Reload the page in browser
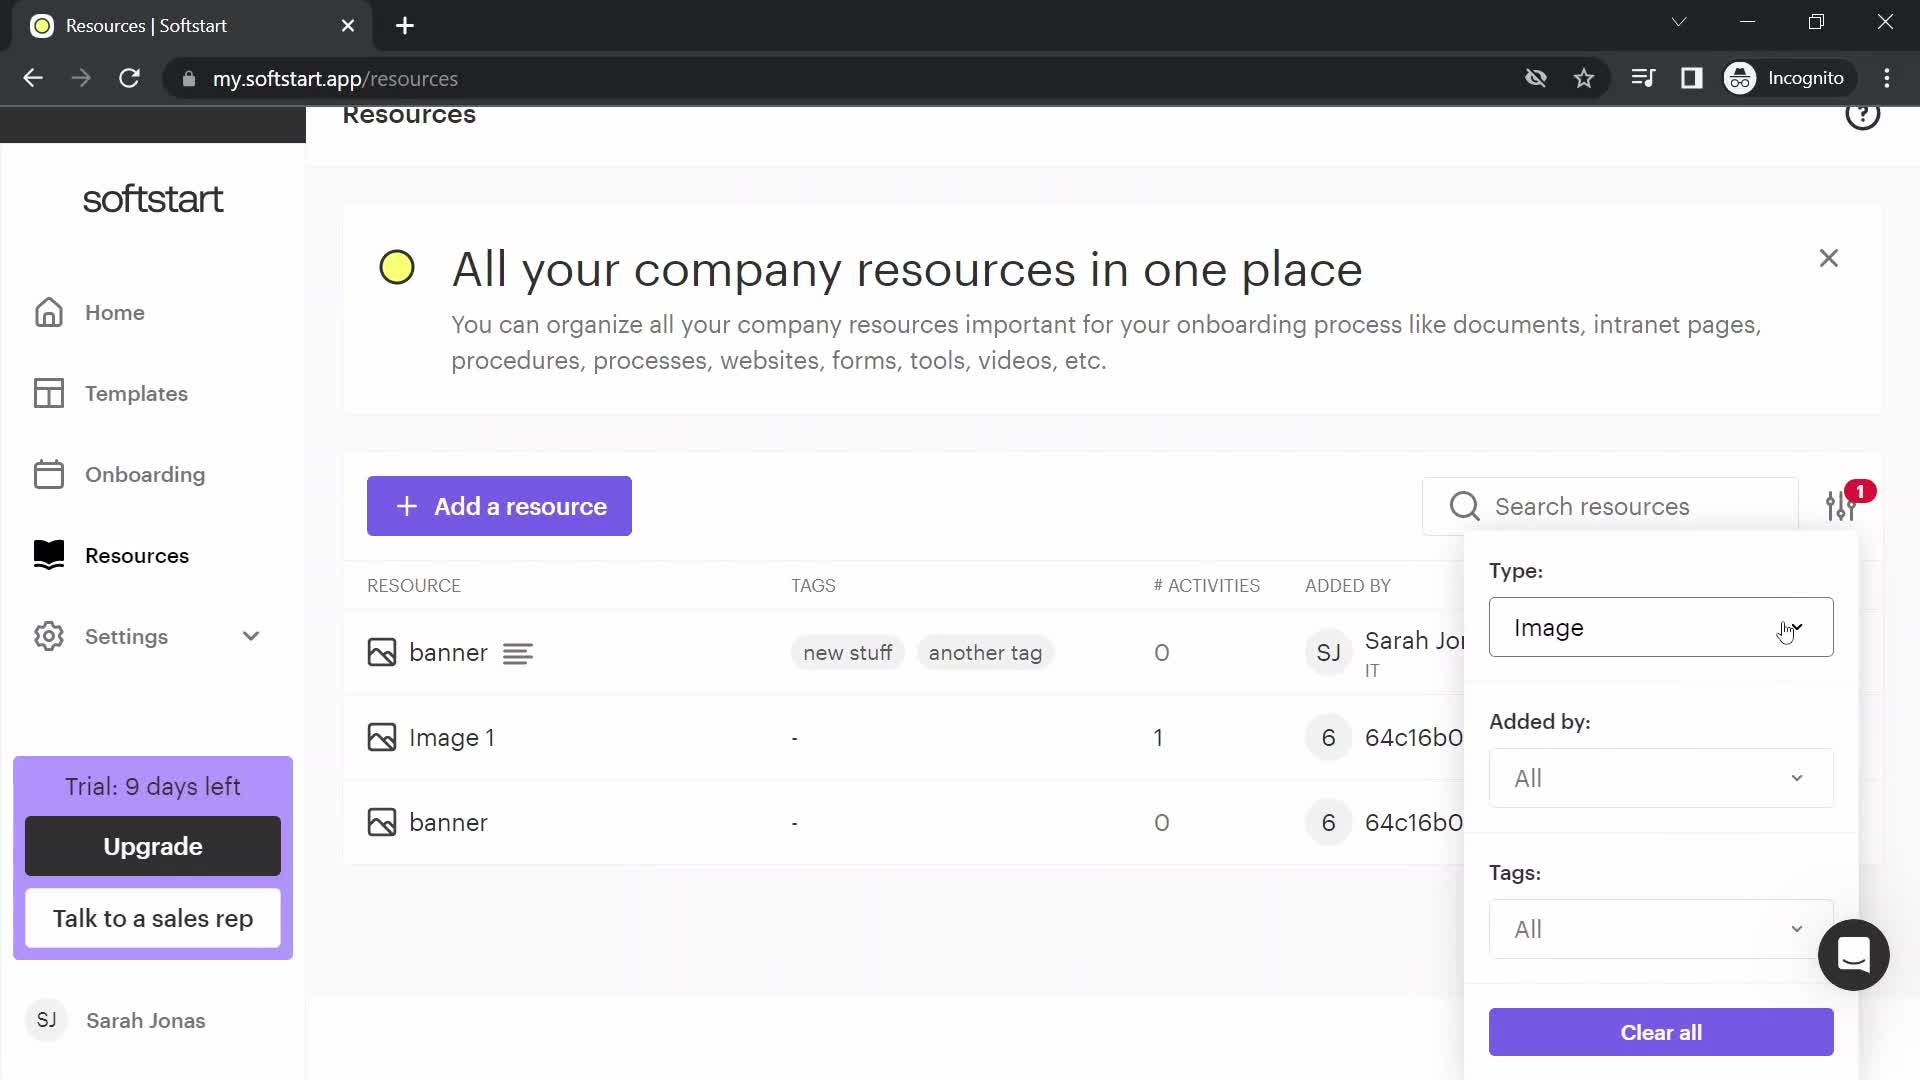Viewport: 1920px width, 1080px height. [129, 78]
